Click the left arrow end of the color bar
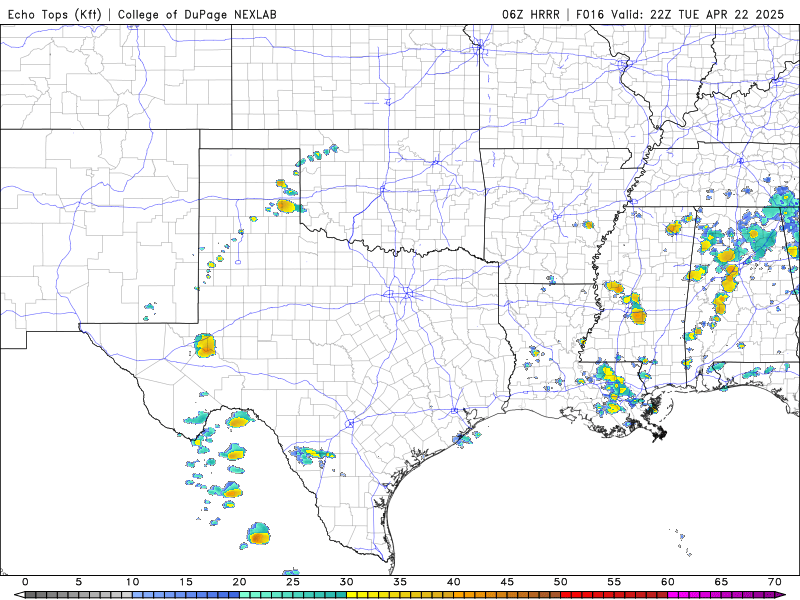Screen dimensions: 800x600 [19, 595]
